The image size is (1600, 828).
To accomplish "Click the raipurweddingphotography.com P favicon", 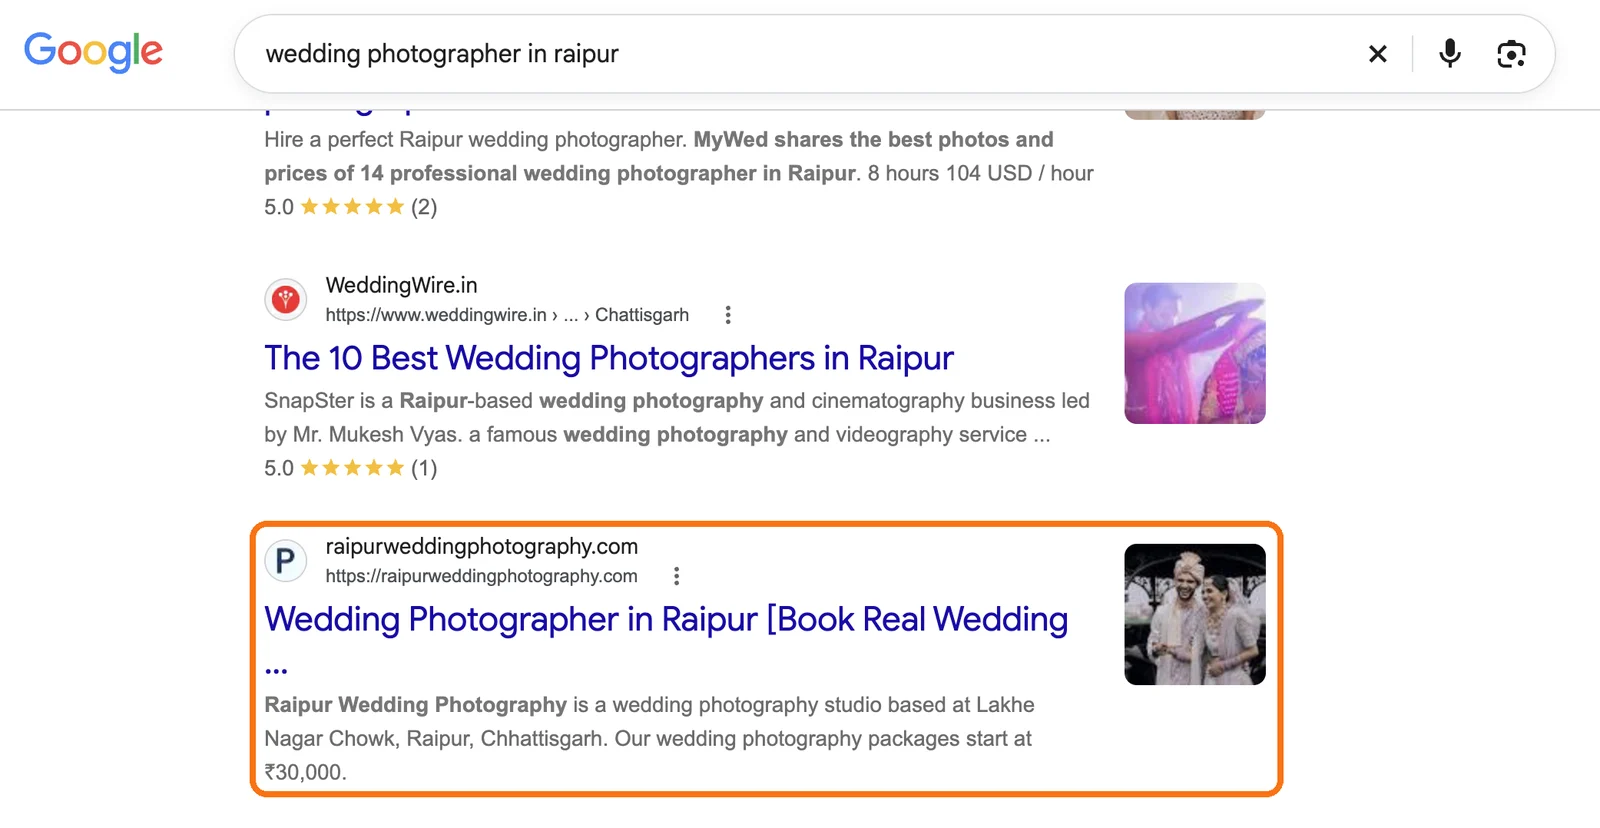I will [x=285, y=560].
